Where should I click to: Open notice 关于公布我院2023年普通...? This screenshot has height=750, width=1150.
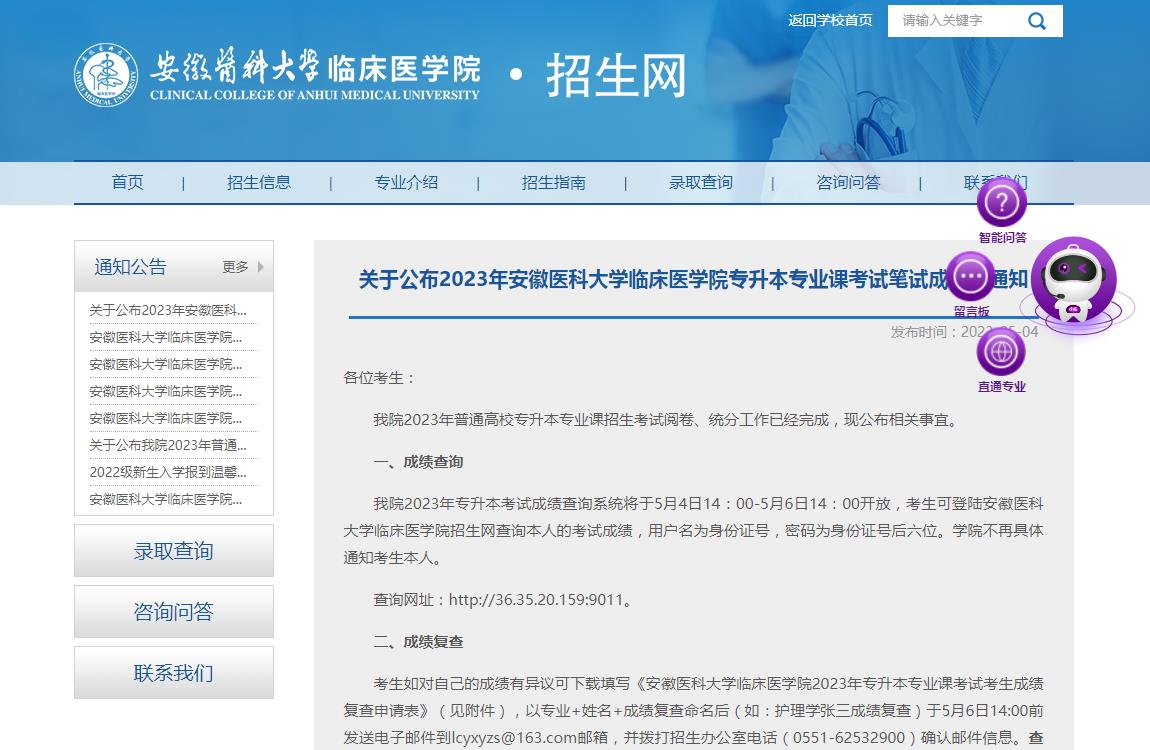pos(168,445)
